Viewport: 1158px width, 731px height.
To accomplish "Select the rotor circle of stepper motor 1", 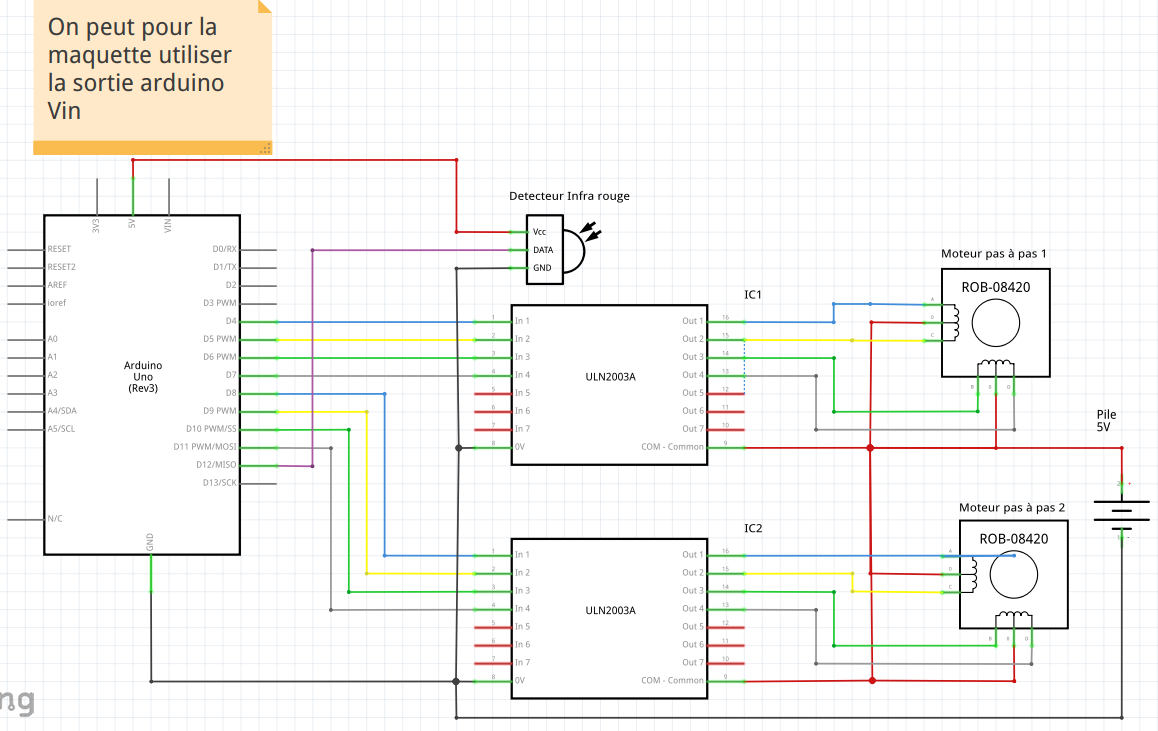I will coord(995,322).
